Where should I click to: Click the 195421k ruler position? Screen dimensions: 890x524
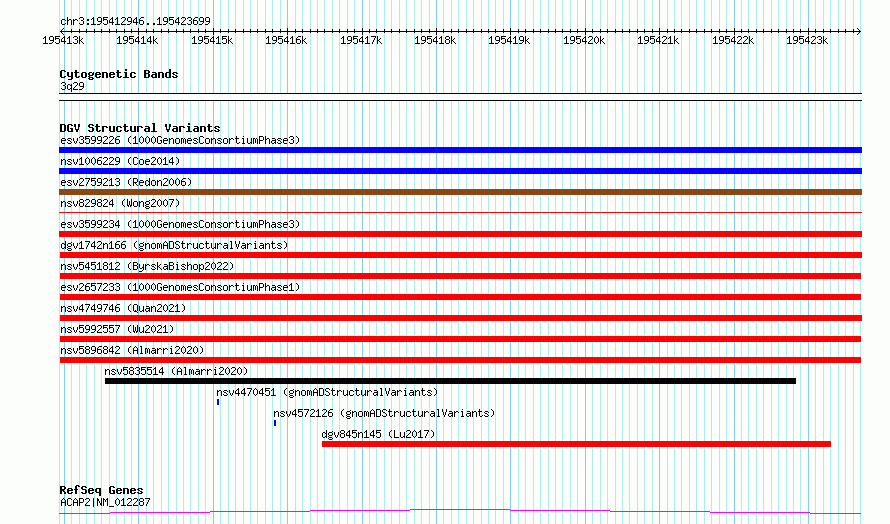tap(658, 40)
